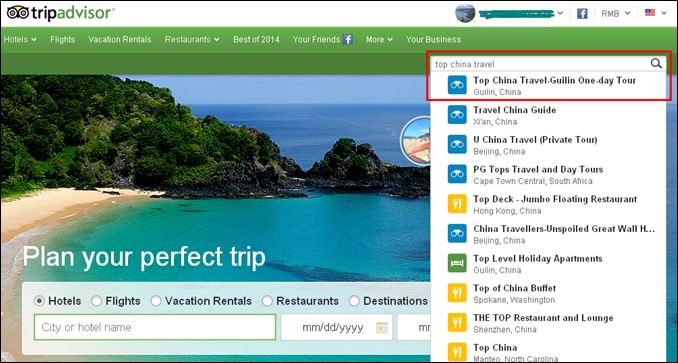Choose Top Level Holiday Apartments suggestion

(548, 263)
